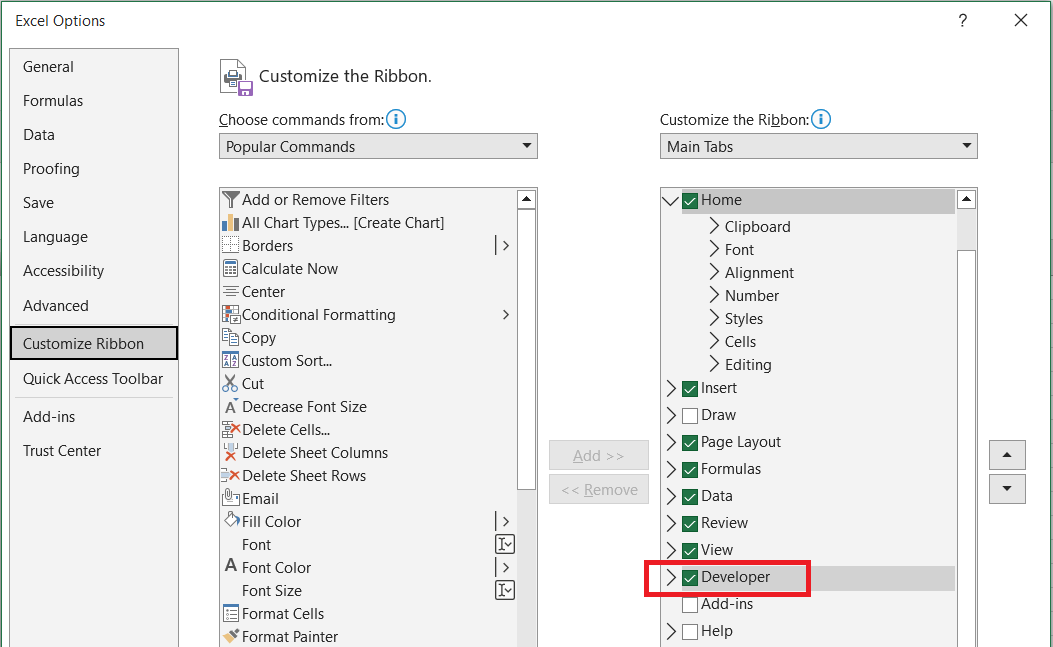Image resolution: width=1053 pixels, height=647 pixels.
Task: Click the info icon beside Choose commands from
Action: (396, 120)
